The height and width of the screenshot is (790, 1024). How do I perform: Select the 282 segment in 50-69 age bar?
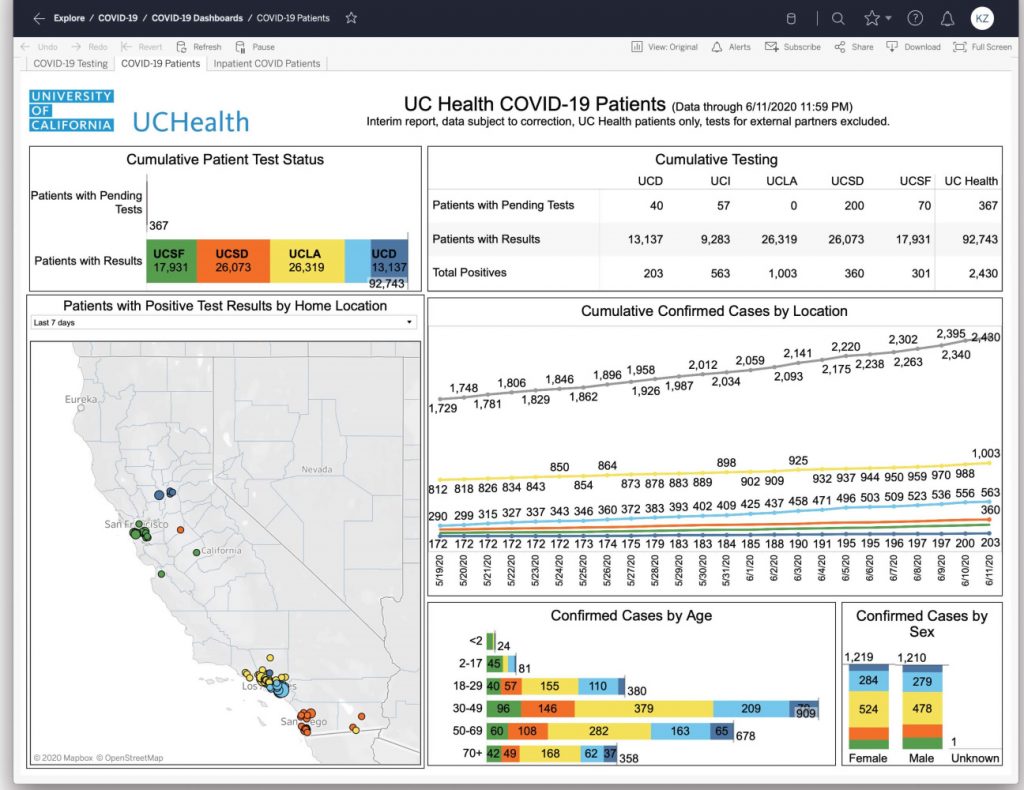pyautogui.click(x=598, y=731)
